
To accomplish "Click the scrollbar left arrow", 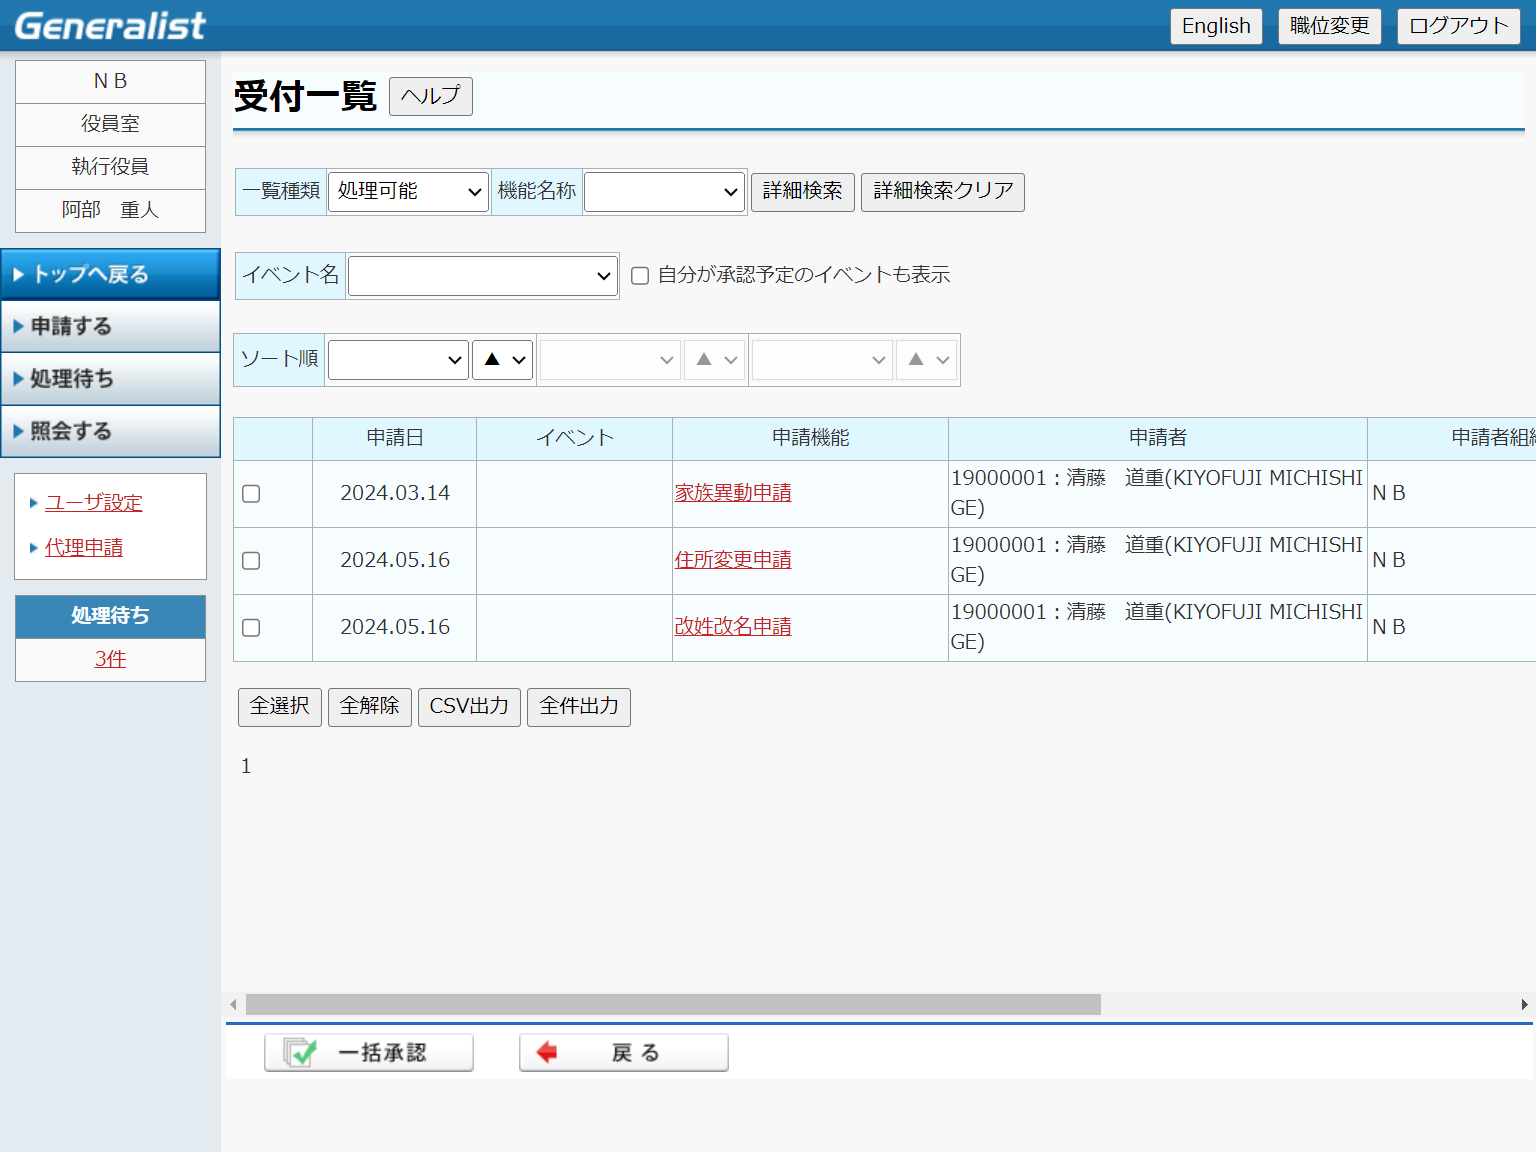I will pos(233,1004).
